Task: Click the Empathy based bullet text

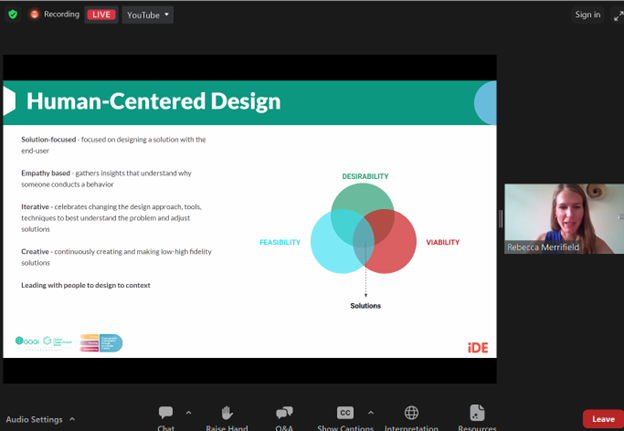Action: click(x=106, y=179)
